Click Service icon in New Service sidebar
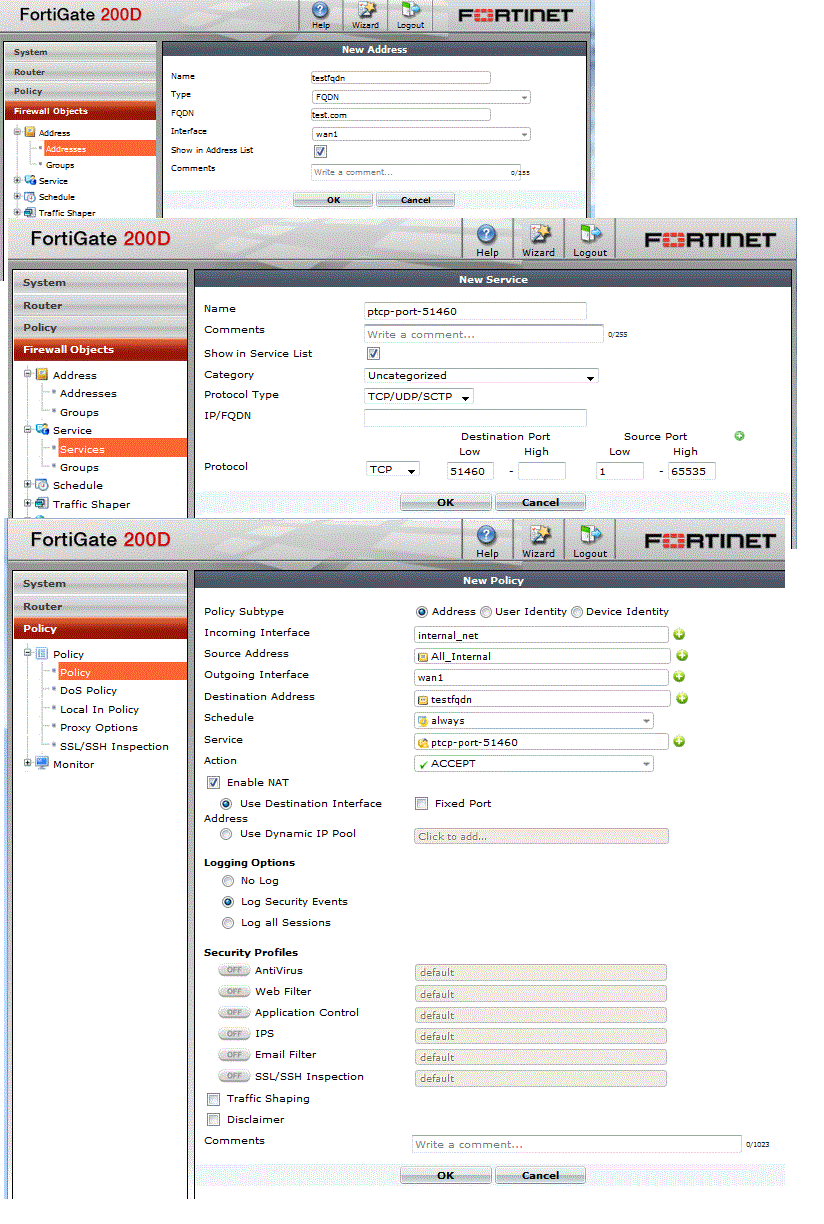 42,430
